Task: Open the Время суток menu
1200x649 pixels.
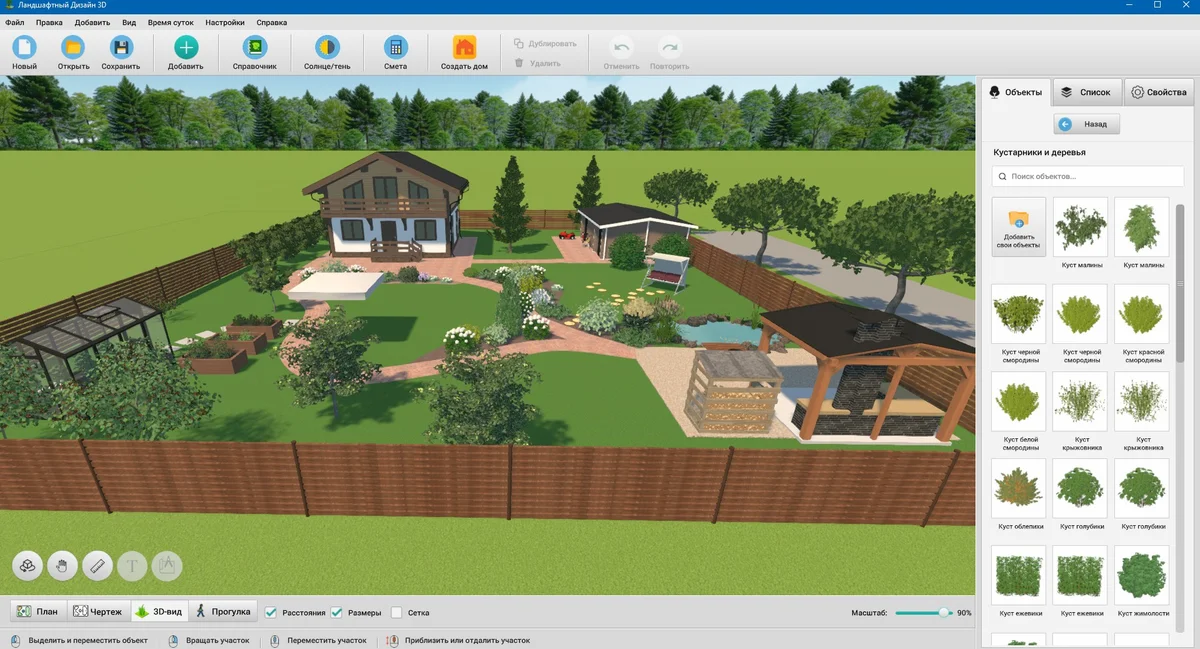Action: 170,22
